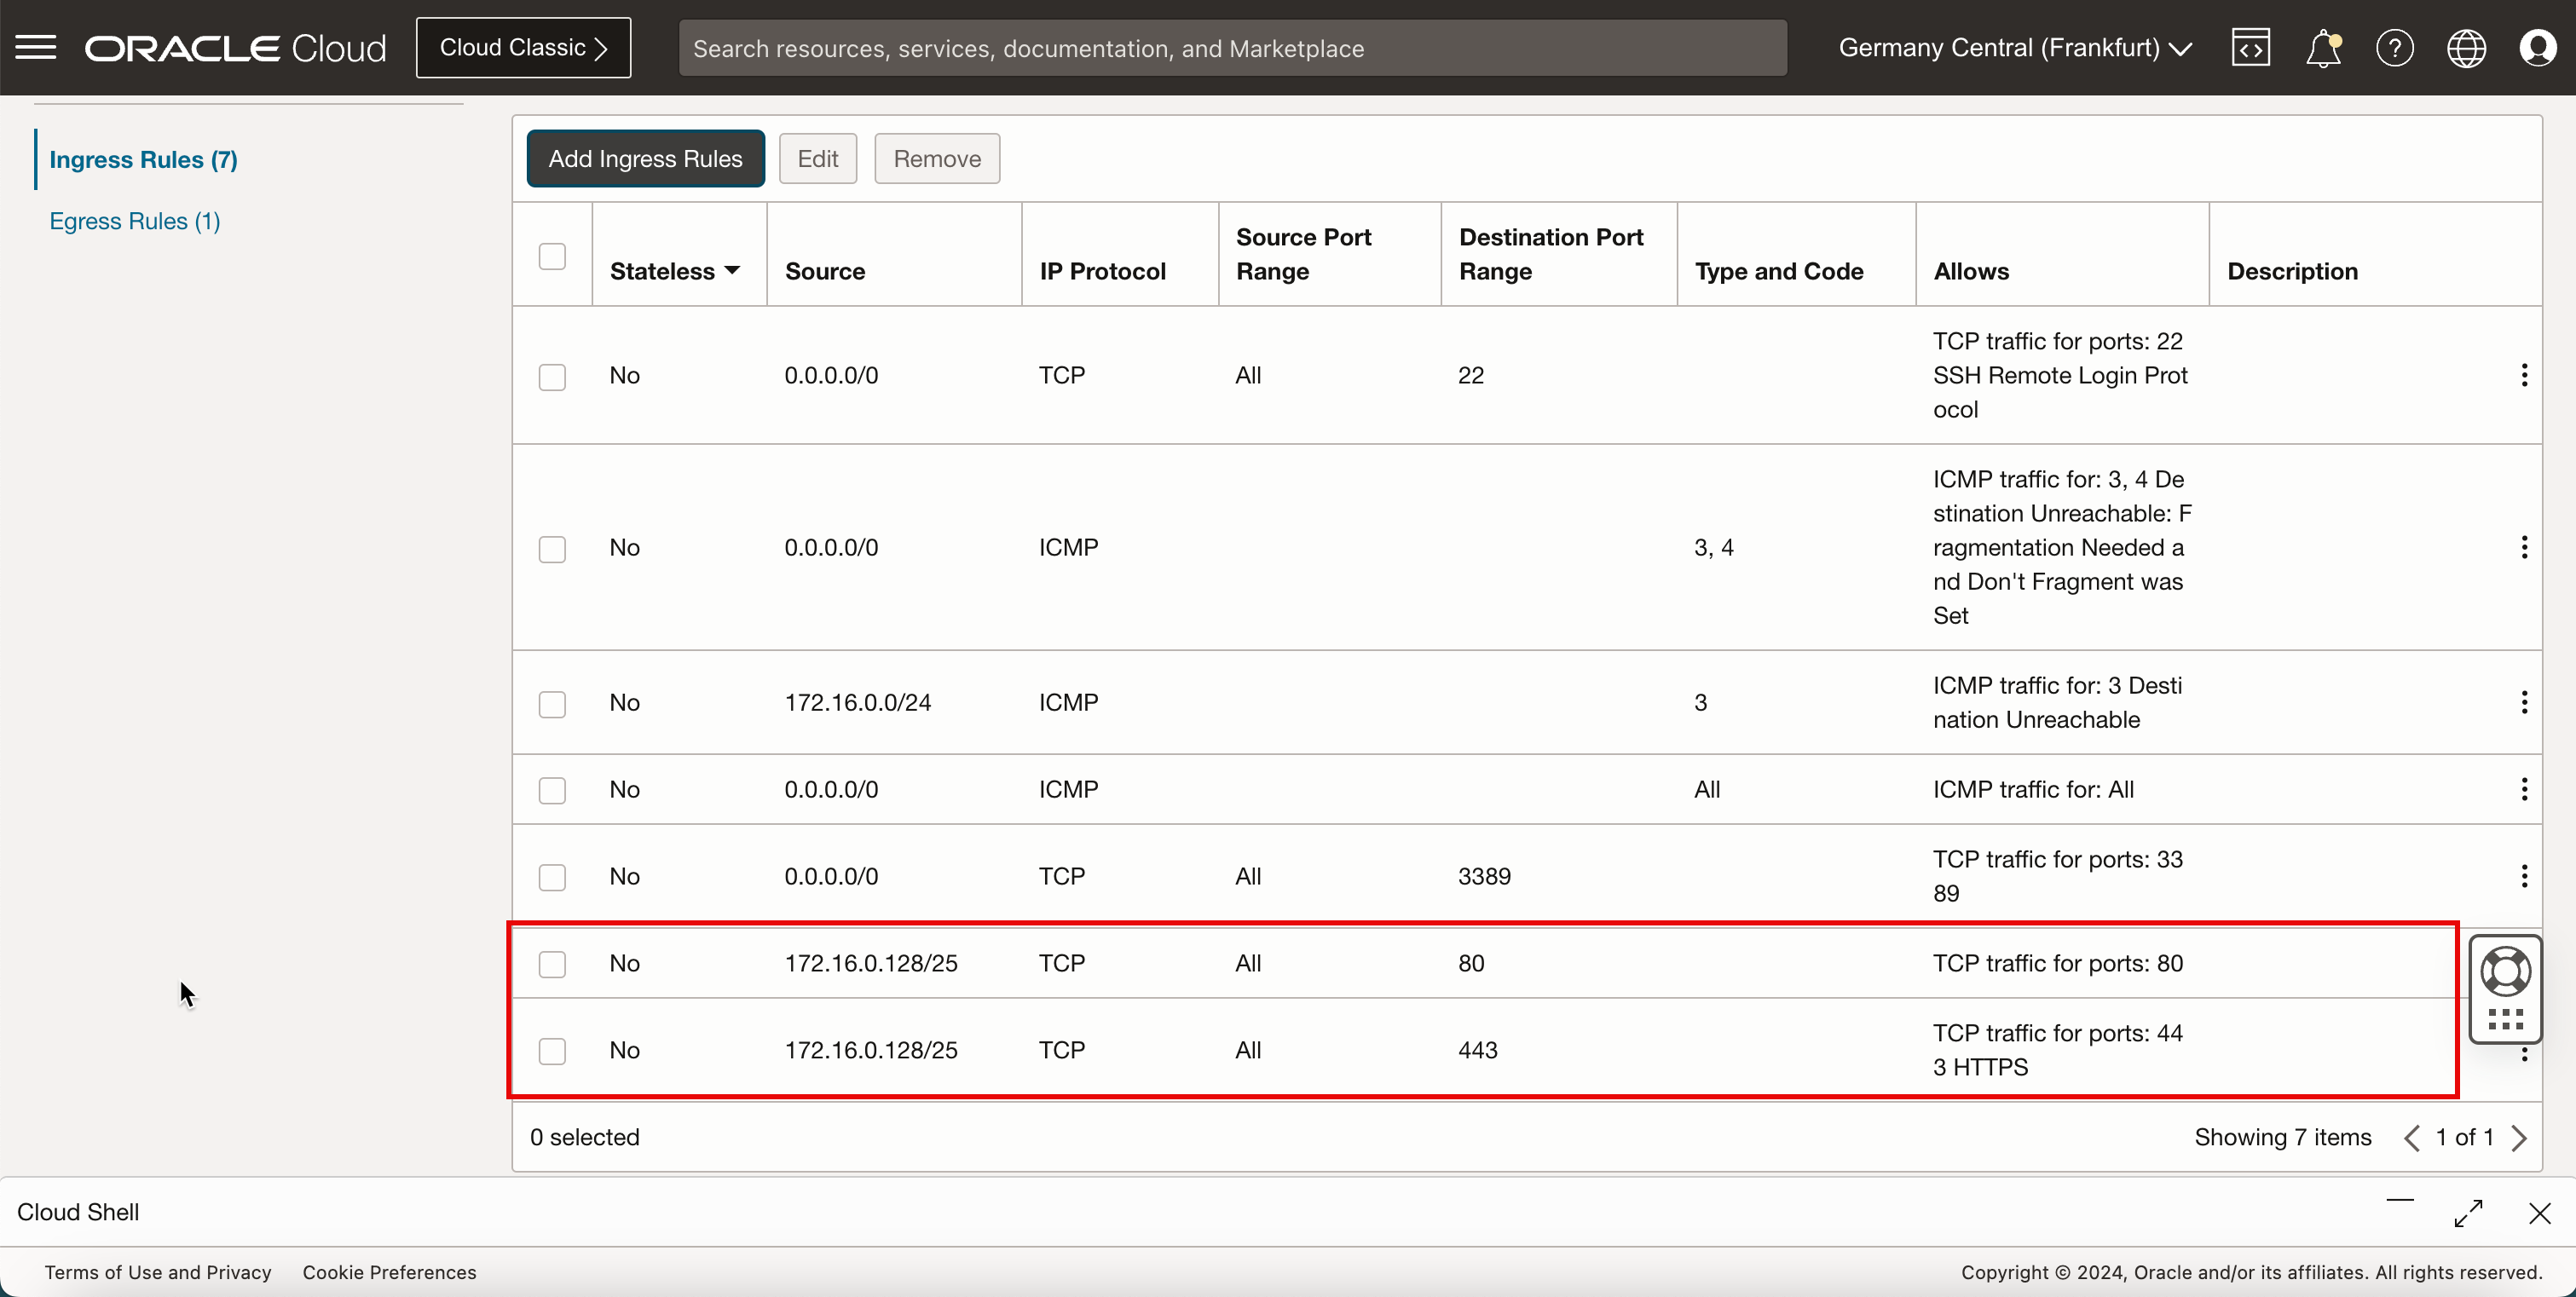This screenshot has width=2576, height=1297.
Task: Sort by the Stateless column arrow
Action: click(x=732, y=271)
